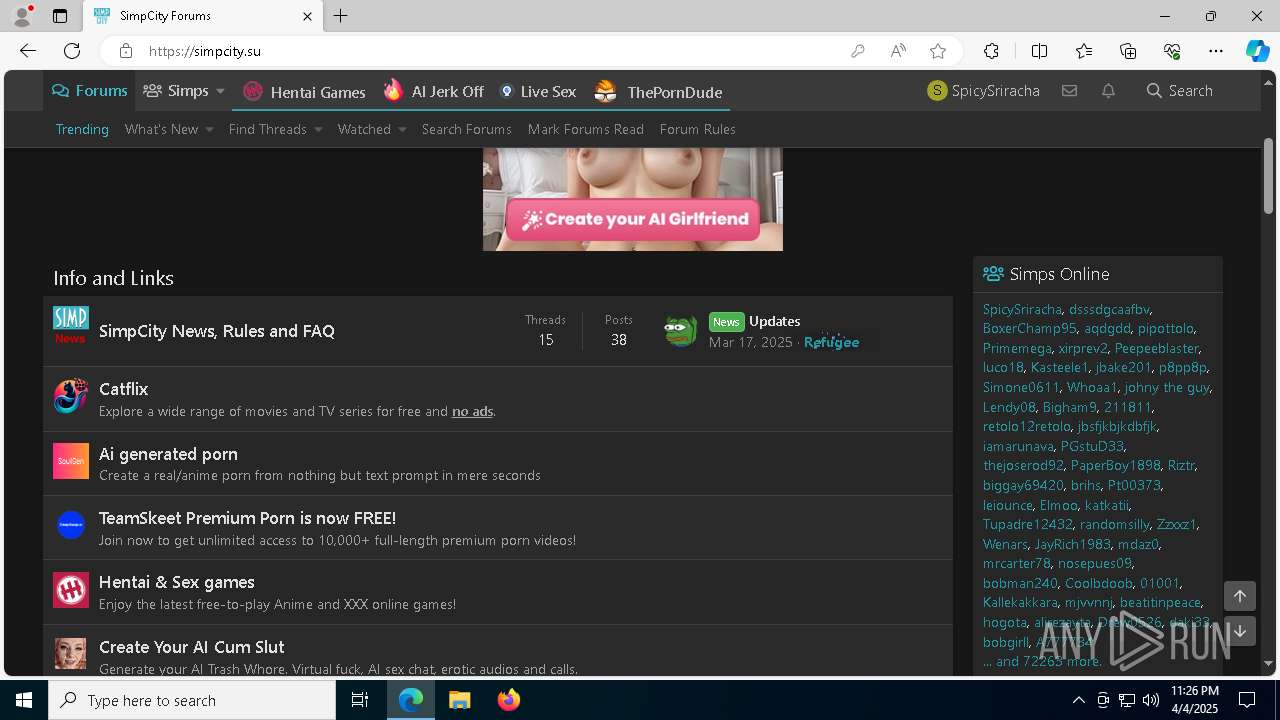Screen dimensions: 1280x720
Task: Launch Firefox from the taskbar
Action: coord(509,700)
